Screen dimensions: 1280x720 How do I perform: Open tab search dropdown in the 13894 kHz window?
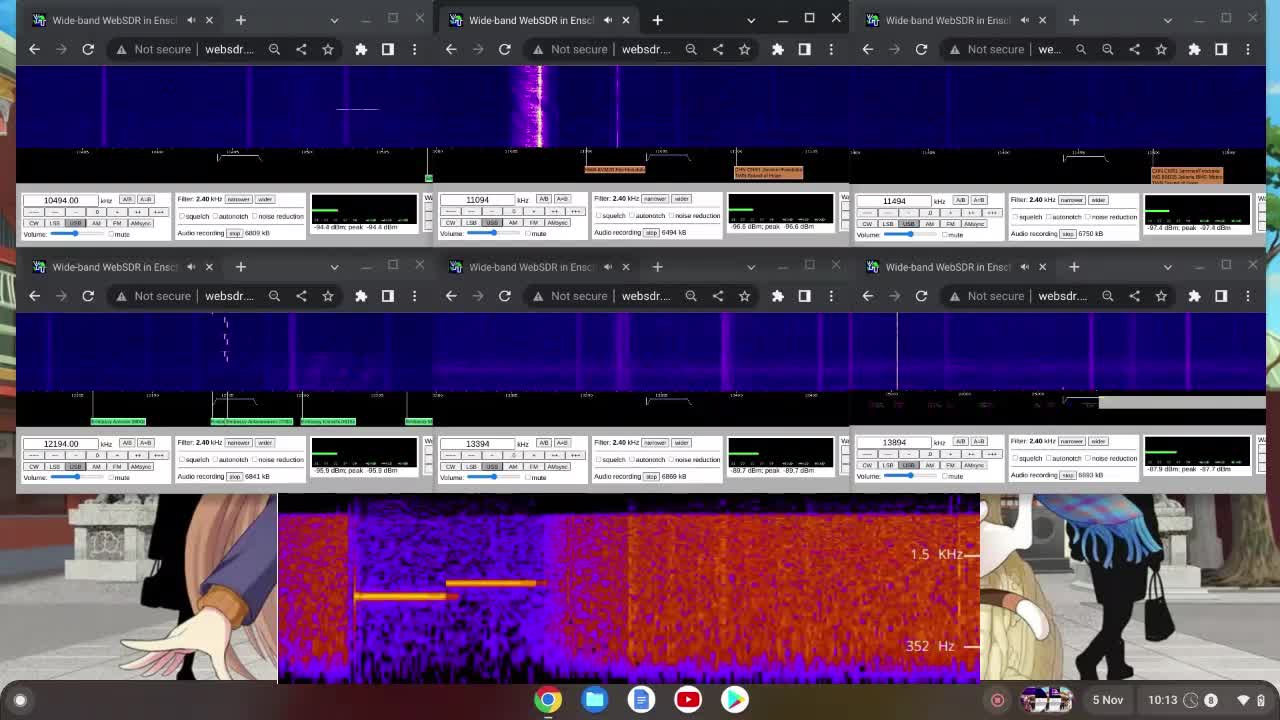point(1168,267)
